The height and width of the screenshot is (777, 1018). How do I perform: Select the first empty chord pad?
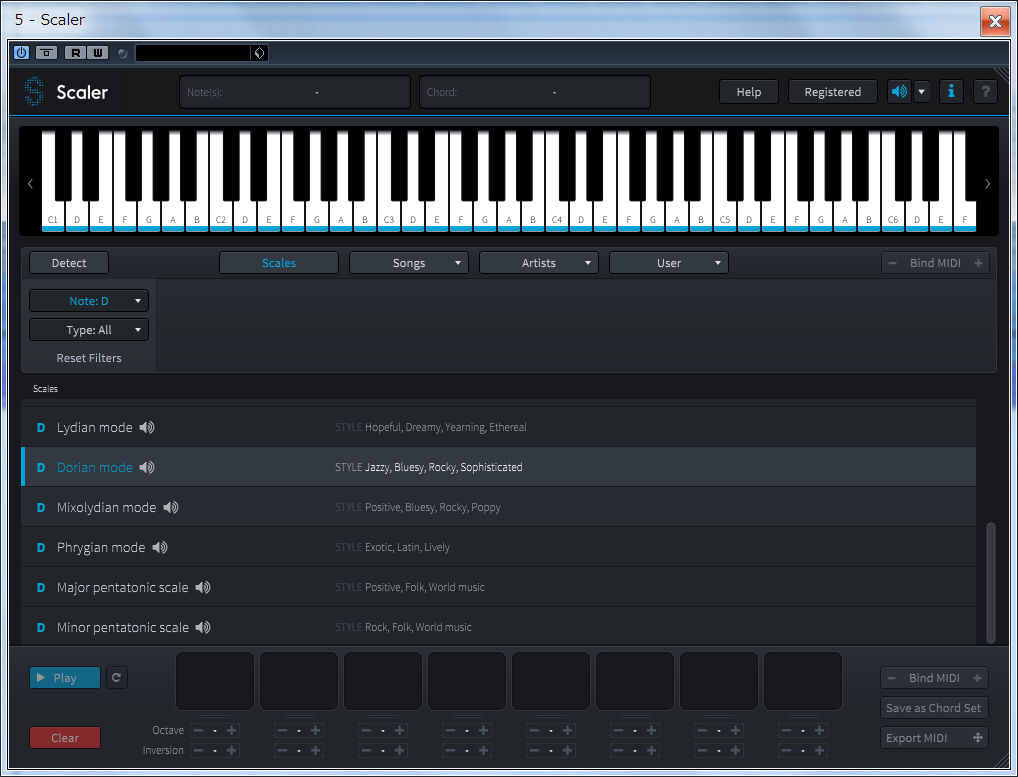pyautogui.click(x=215, y=681)
